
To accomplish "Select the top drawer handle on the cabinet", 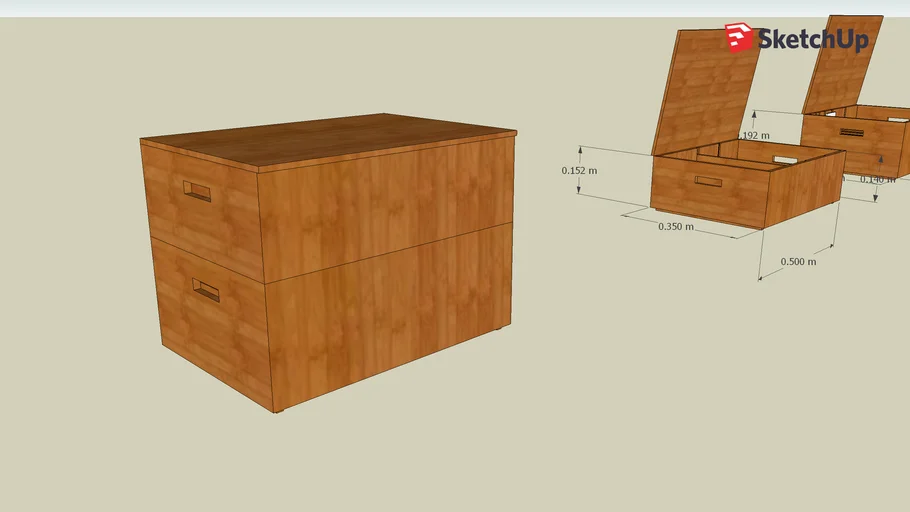I will click(197, 191).
